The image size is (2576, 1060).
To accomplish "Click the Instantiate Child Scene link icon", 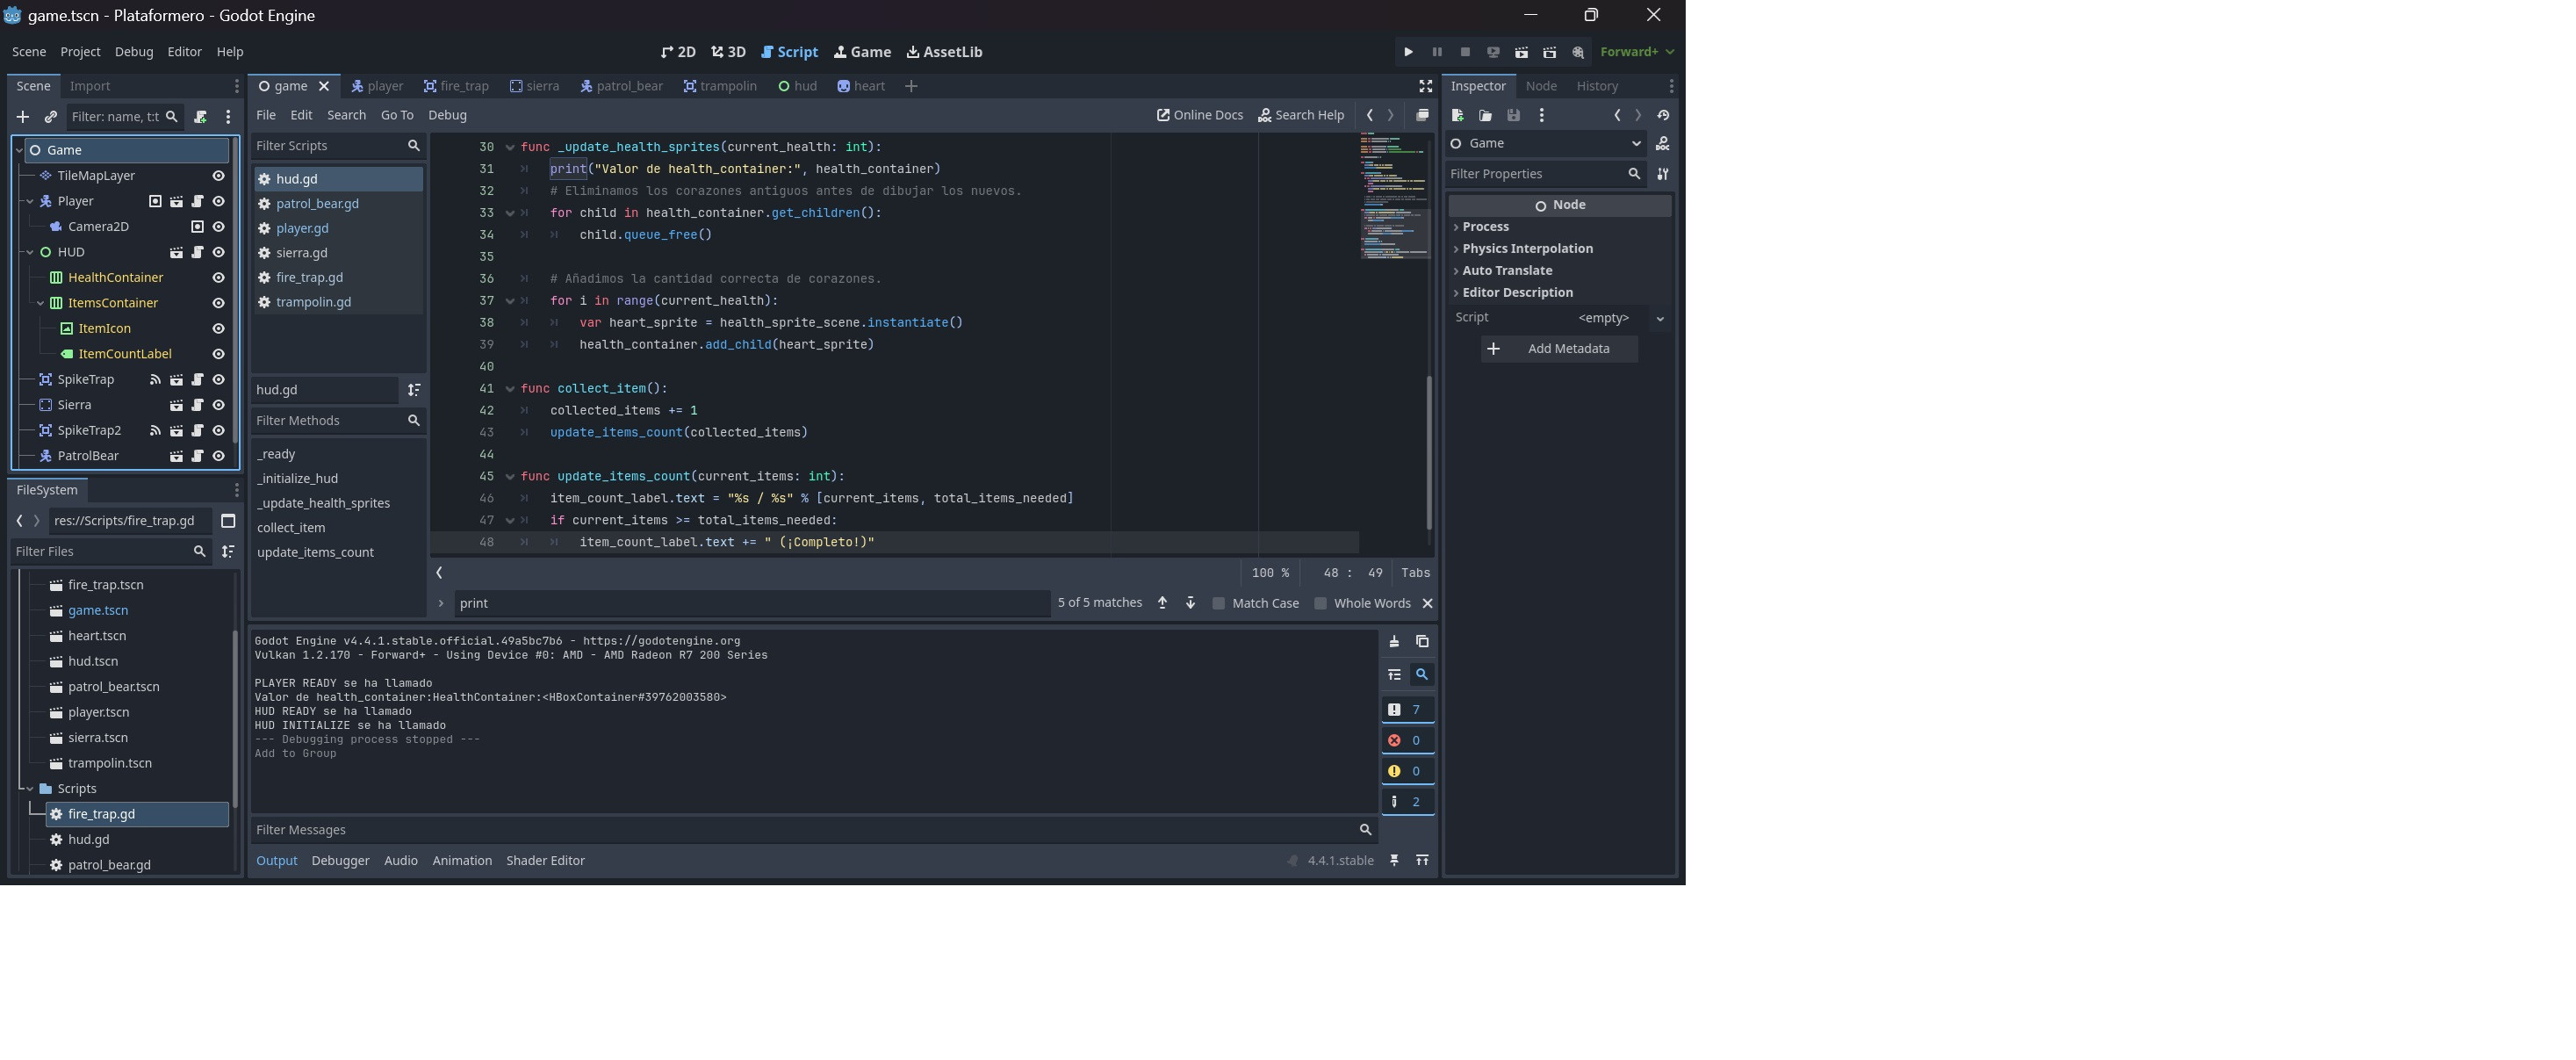I will (51, 117).
